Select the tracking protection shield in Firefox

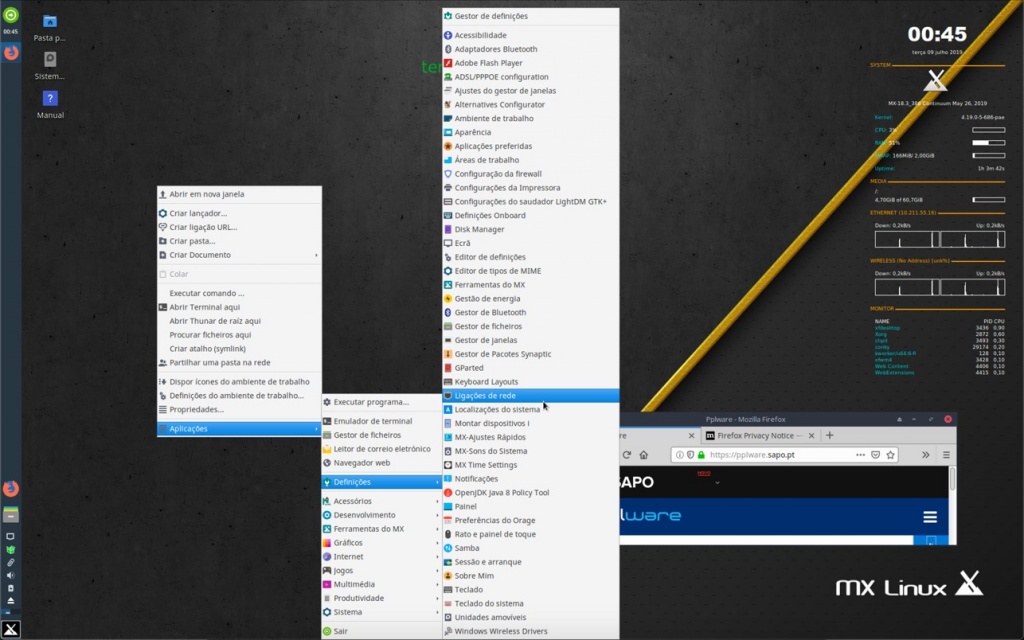click(x=691, y=455)
